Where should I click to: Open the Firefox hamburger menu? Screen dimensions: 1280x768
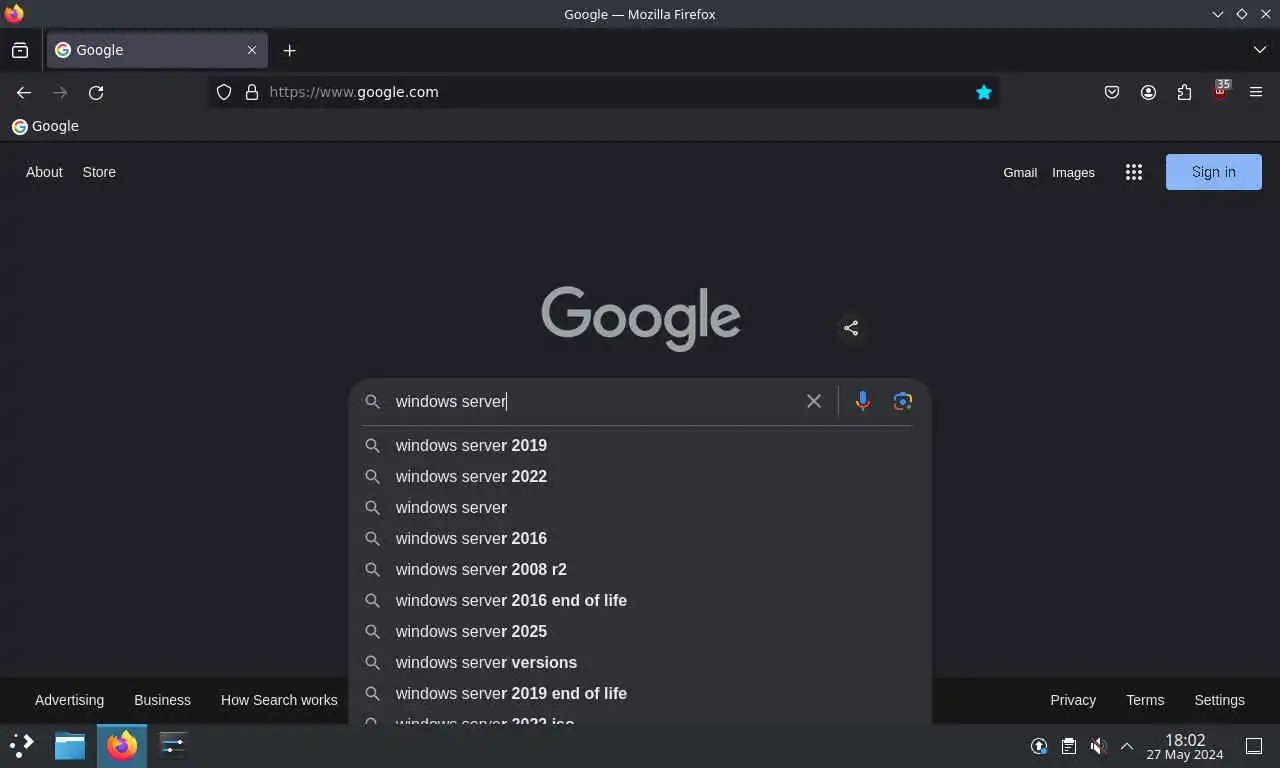pyautogui.click(x=1256, y=92)
